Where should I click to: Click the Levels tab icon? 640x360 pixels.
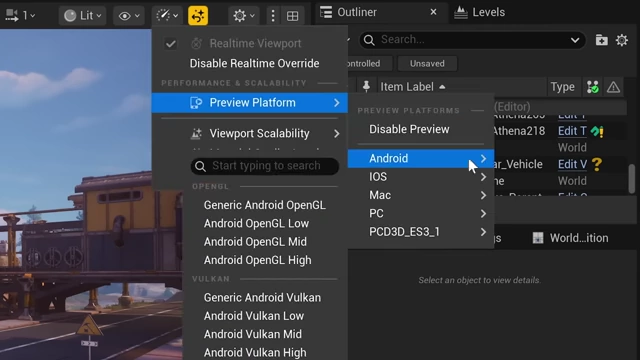(461, 12)
